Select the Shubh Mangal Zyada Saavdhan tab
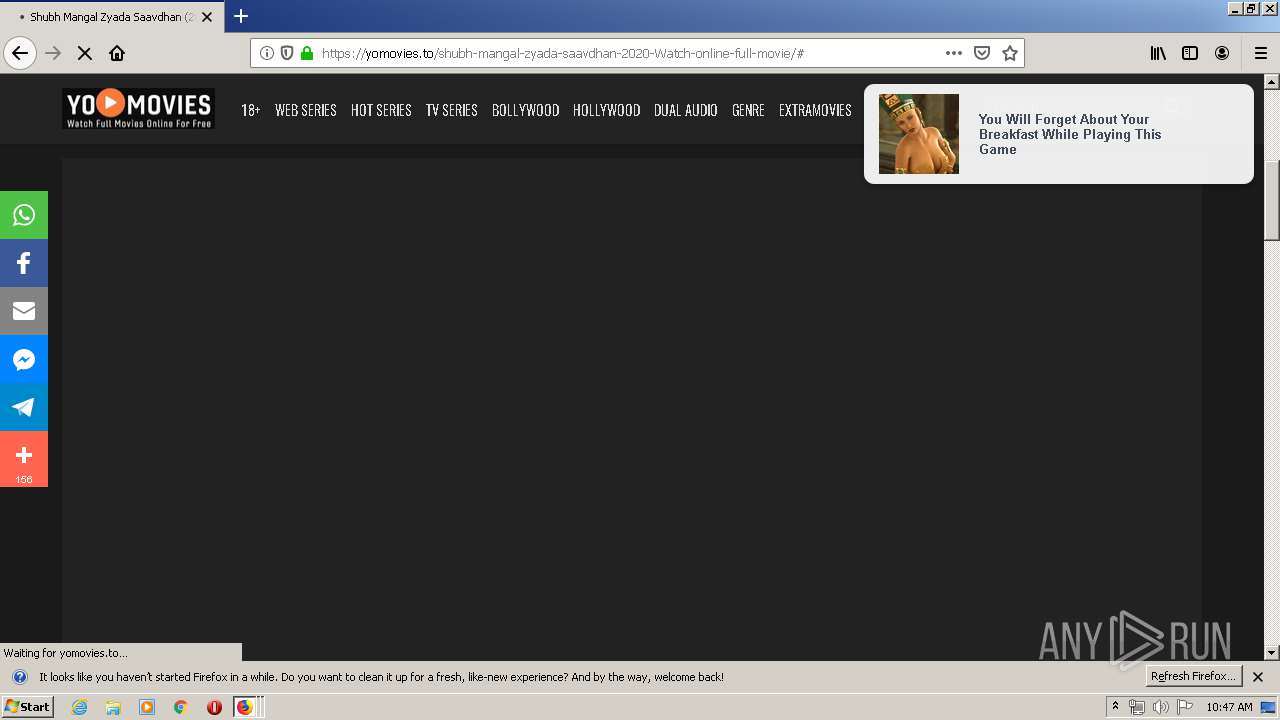 coord(110,17)
